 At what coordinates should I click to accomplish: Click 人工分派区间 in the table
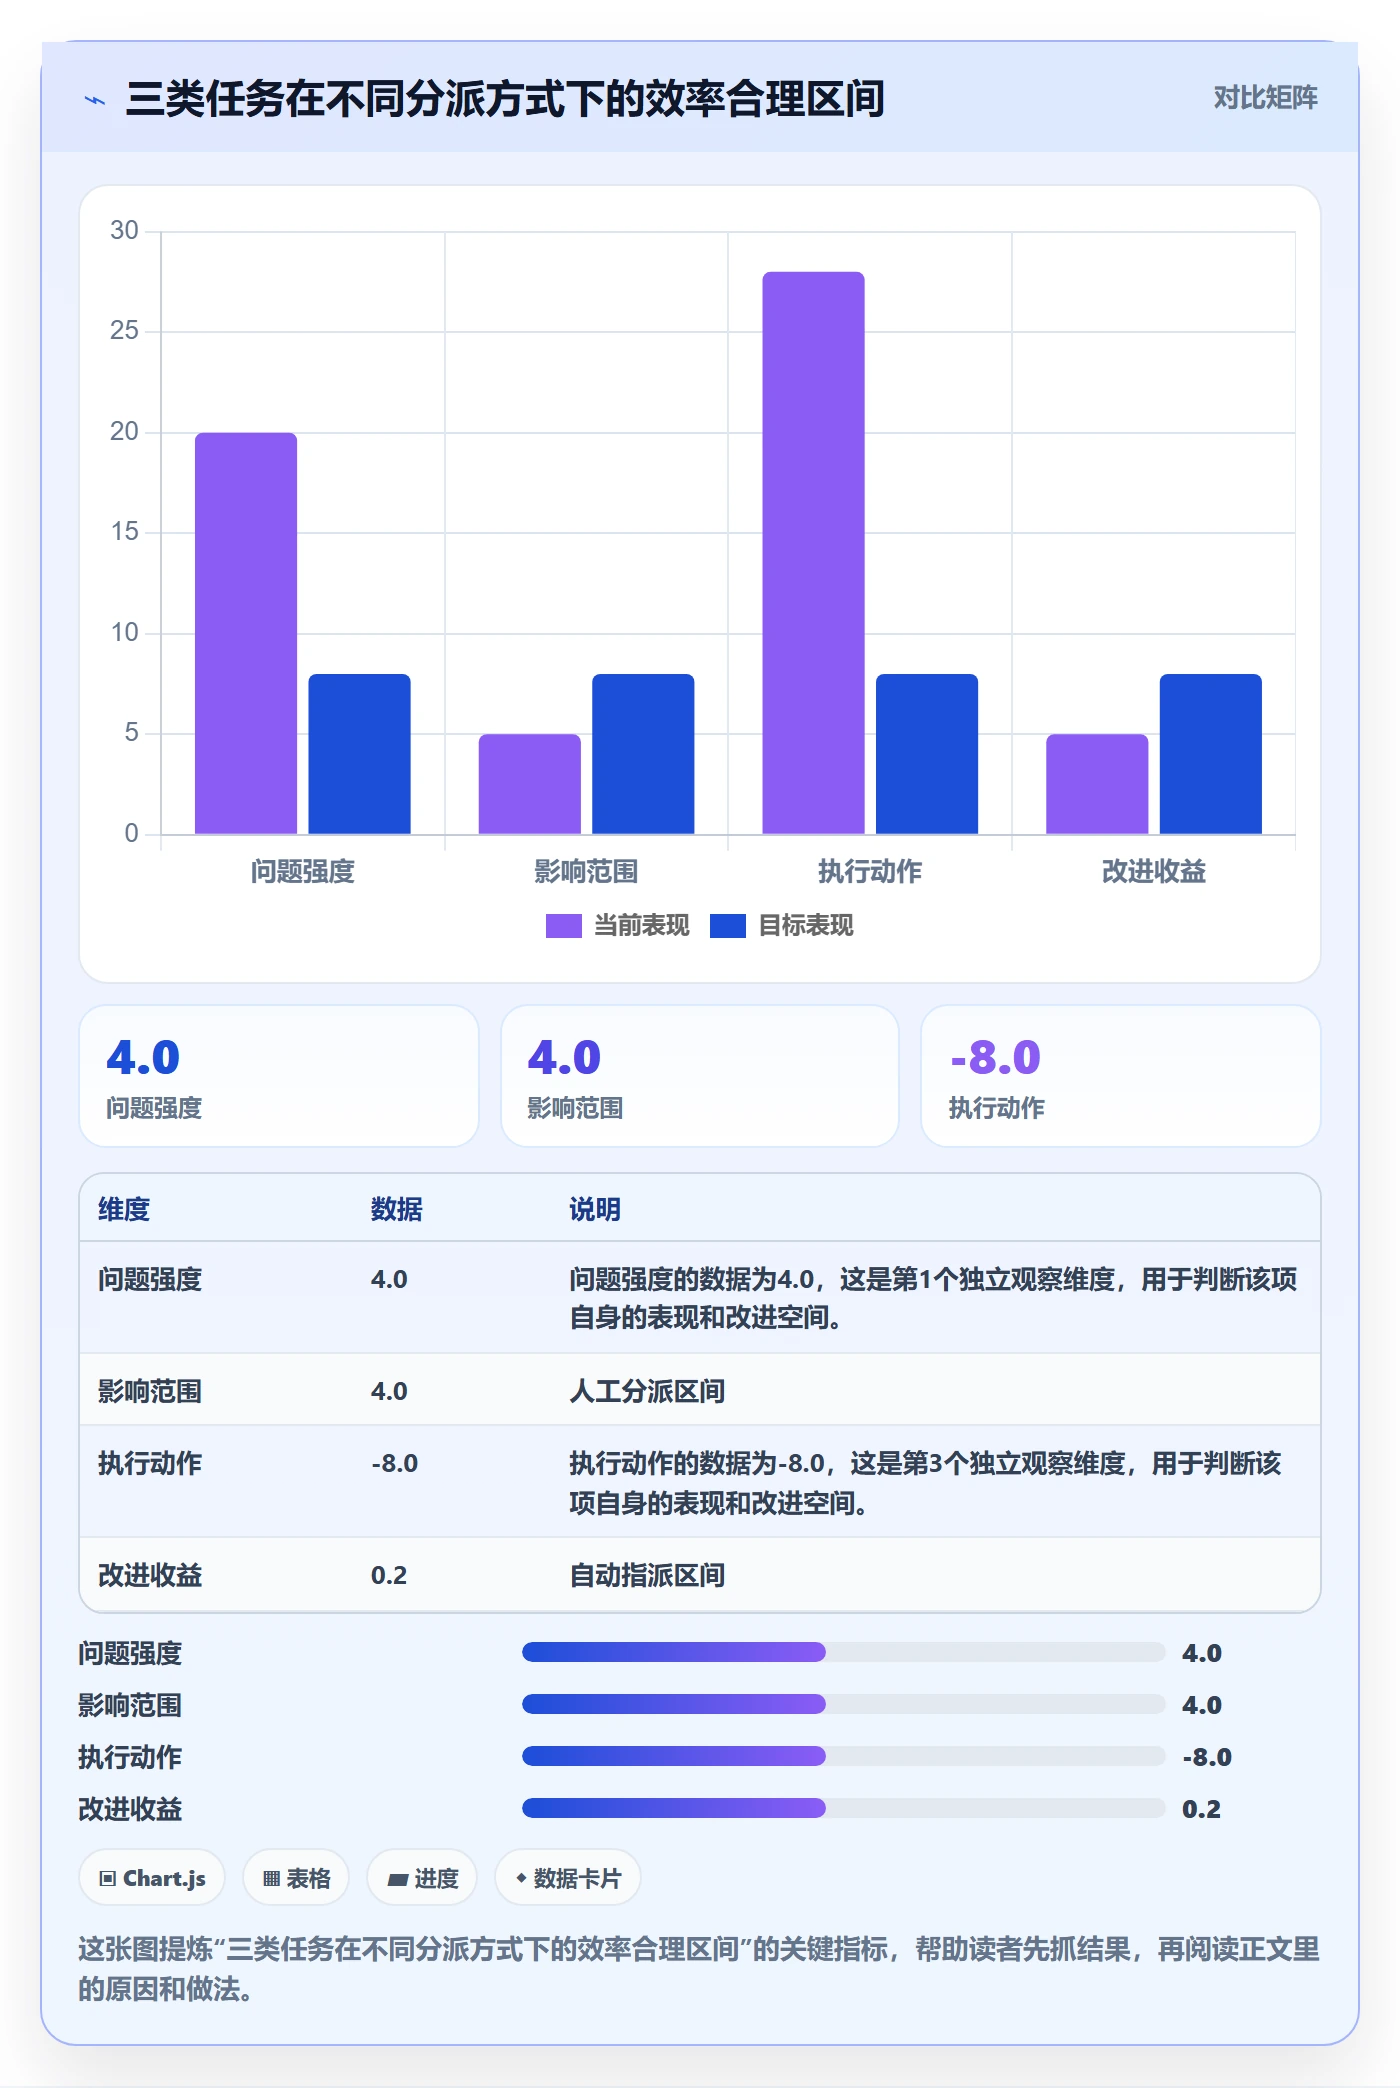[647, 1391]
